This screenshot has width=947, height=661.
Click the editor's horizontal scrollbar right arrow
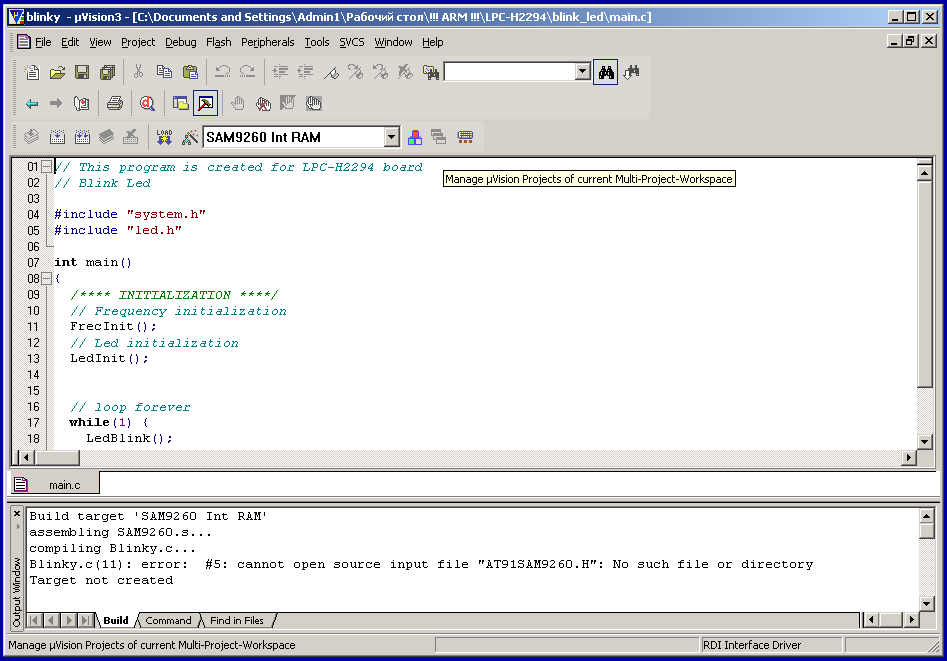pos(909,457)
